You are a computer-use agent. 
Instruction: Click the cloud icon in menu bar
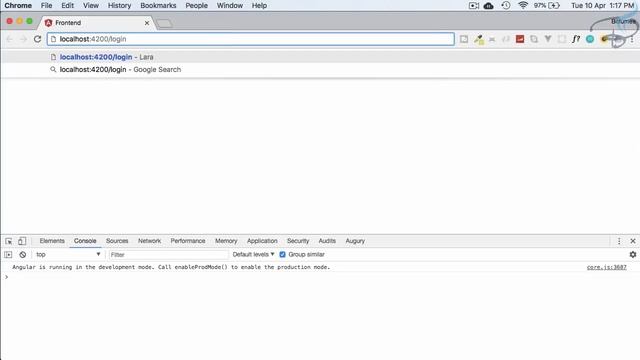tap(488, 6)
